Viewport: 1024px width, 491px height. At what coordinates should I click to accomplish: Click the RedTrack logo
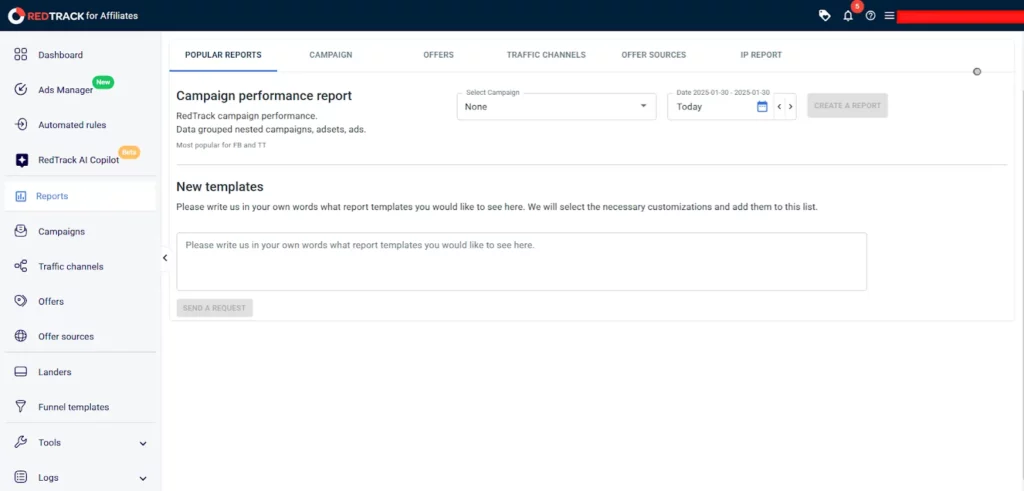[x=73, y=15]
